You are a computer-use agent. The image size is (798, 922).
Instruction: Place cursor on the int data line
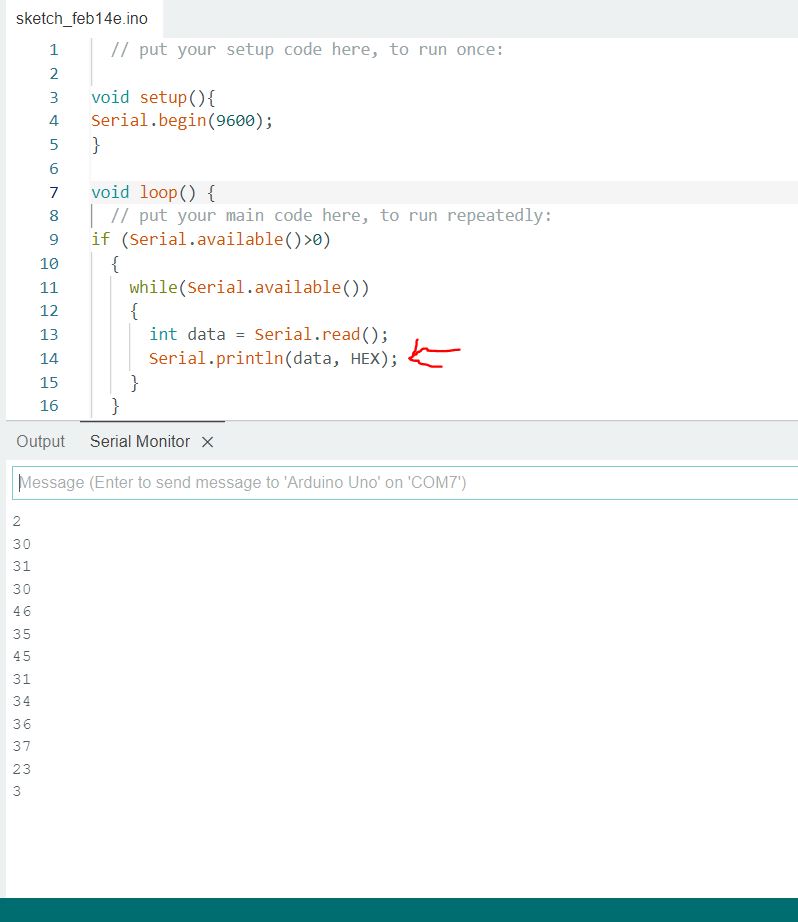267,334
